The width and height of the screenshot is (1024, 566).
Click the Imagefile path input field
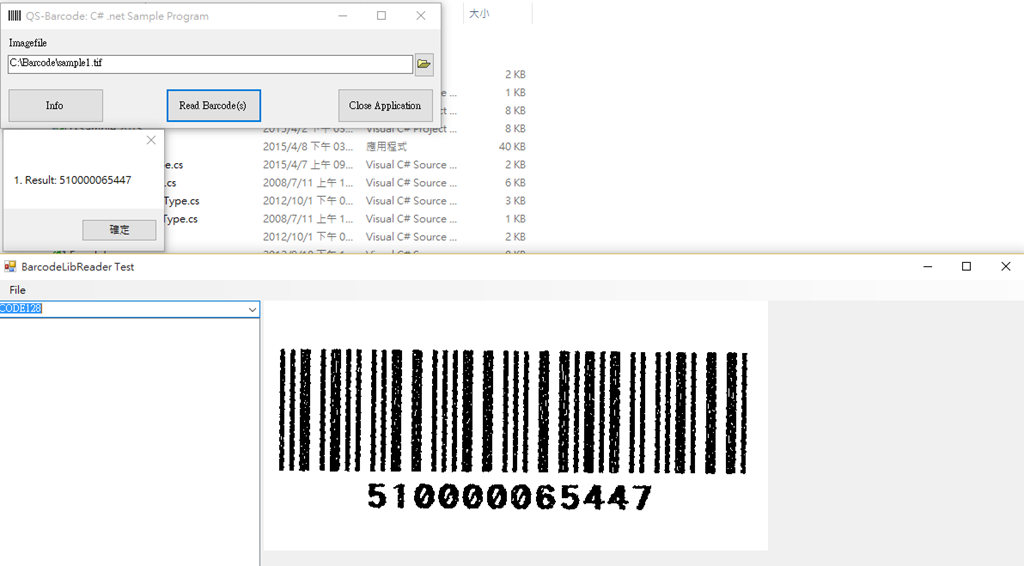click(x=210, y=63)
